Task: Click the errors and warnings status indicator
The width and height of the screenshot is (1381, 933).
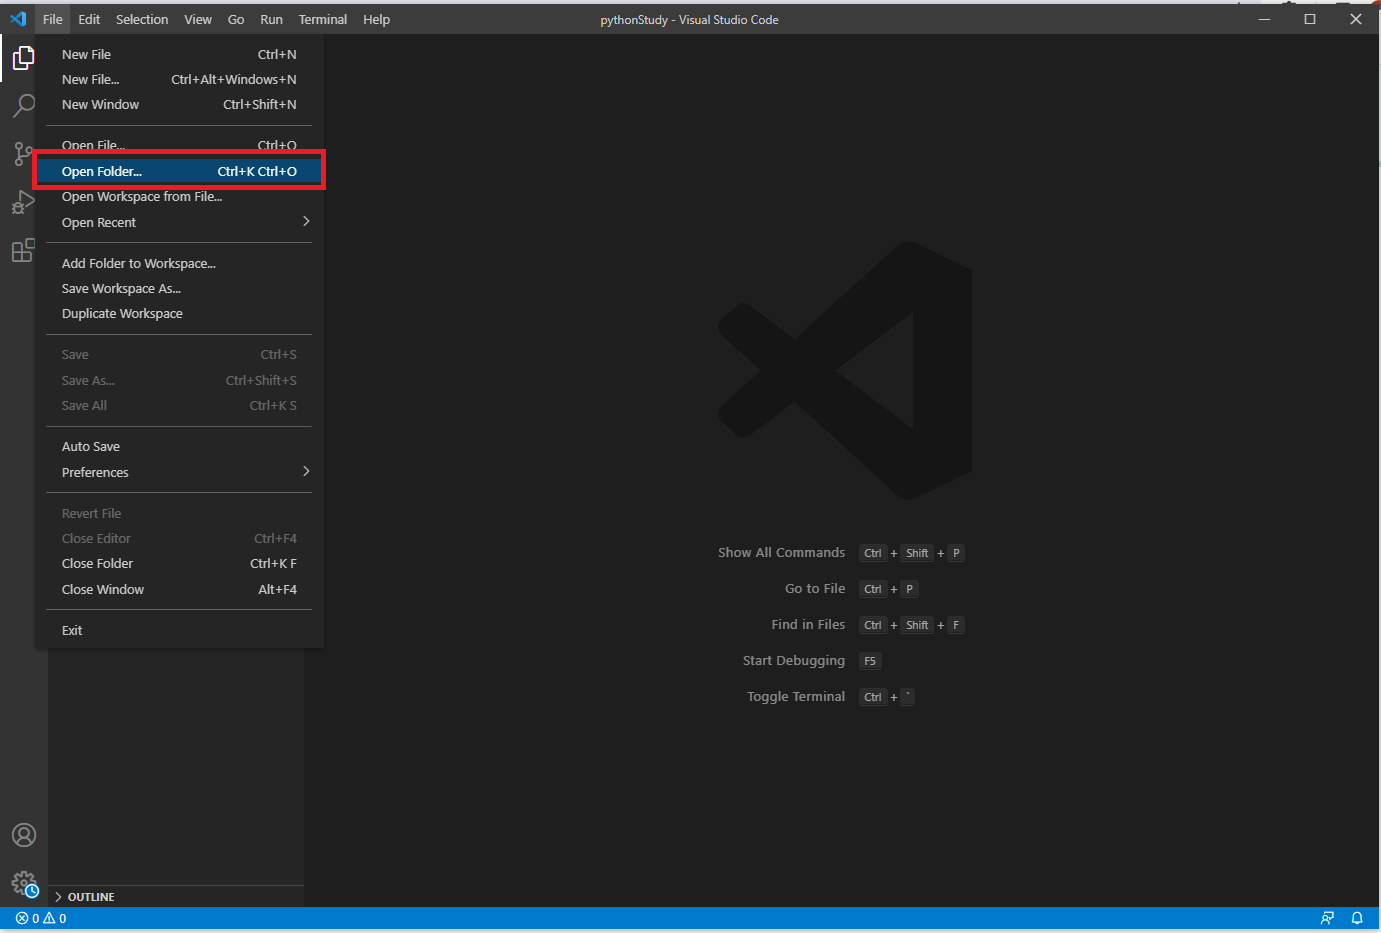Action: click(41, 918)
